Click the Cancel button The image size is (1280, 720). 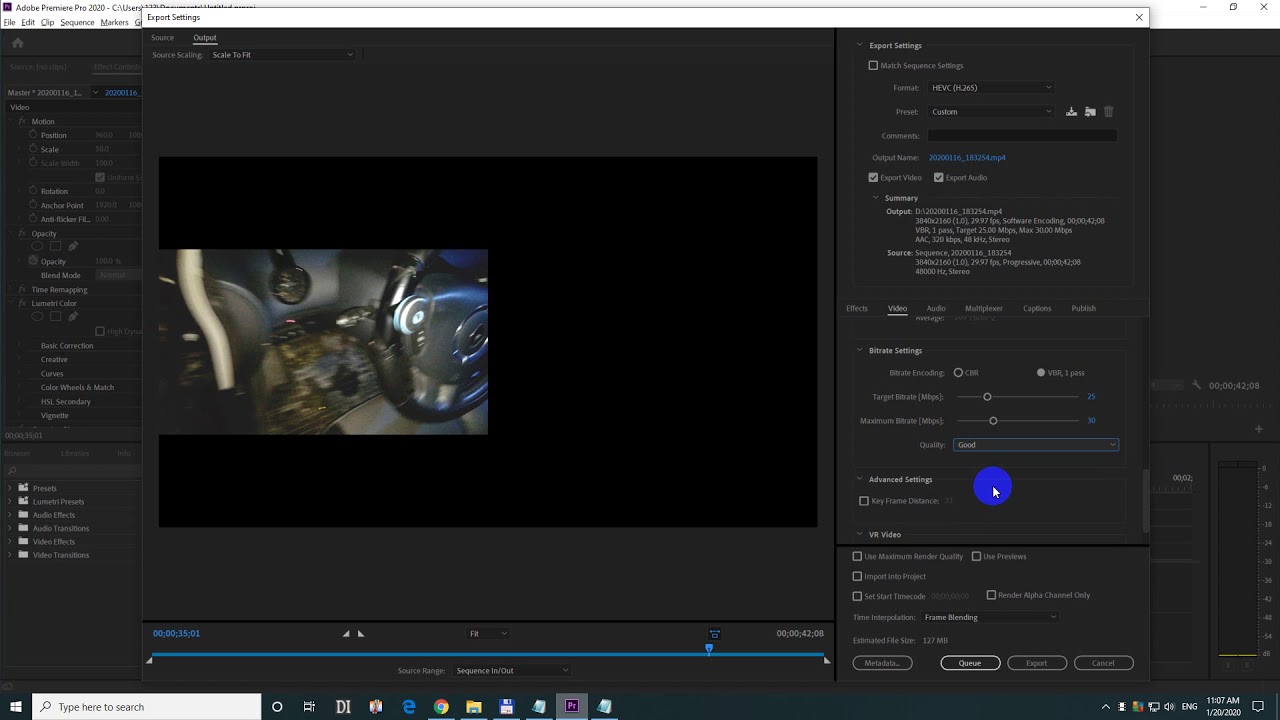pyautogui.click(x=1103, y=663)
